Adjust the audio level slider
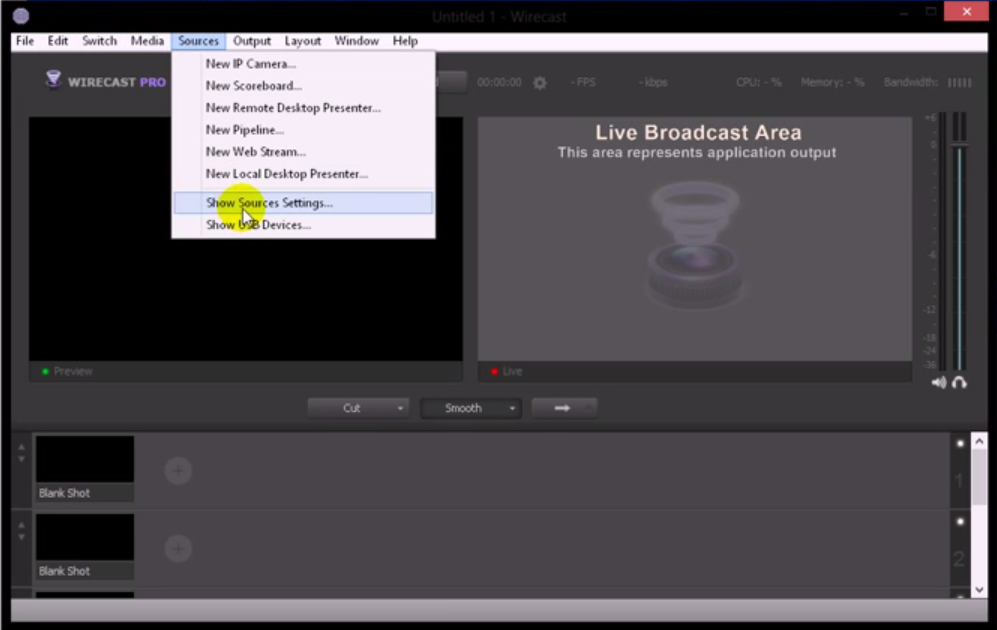This screenshot has width=997, height=630. pos(959,146)
